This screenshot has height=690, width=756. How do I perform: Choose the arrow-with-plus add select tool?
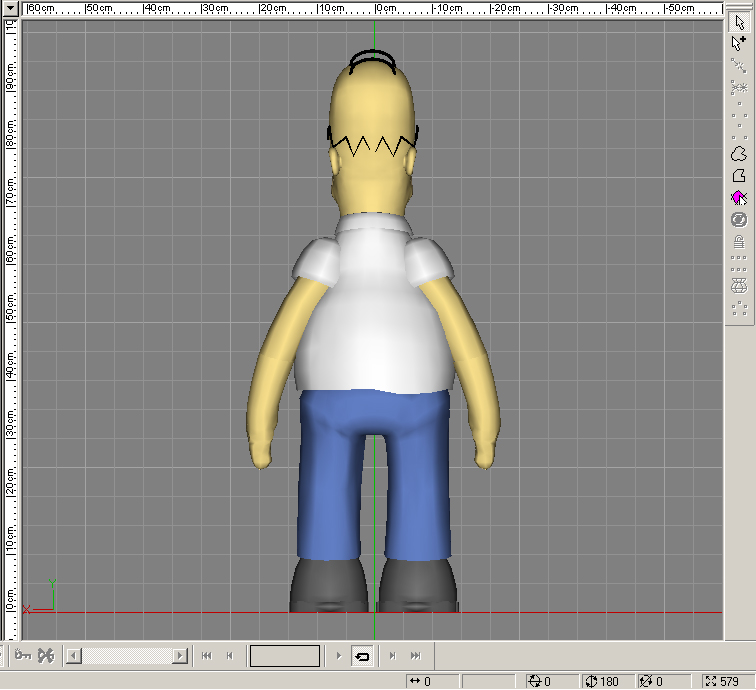click(x=739, y=43)
